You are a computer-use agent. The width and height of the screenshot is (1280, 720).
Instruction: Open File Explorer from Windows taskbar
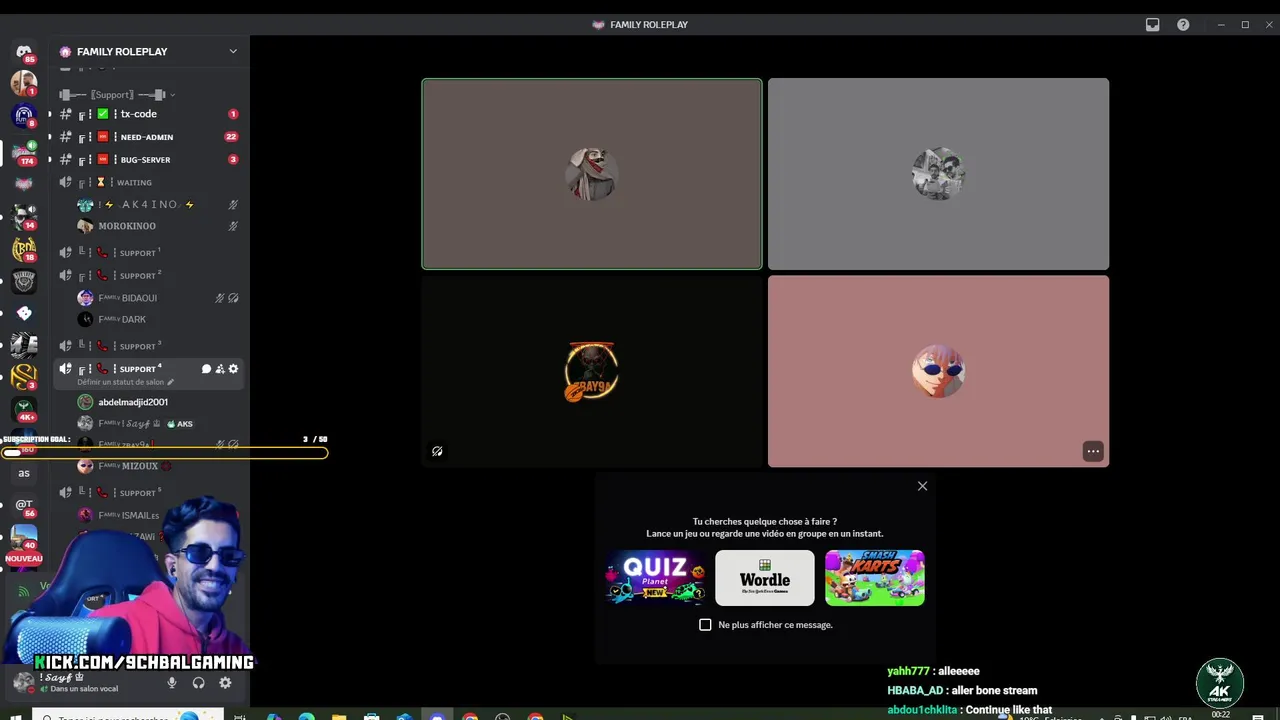coord(339,716)
